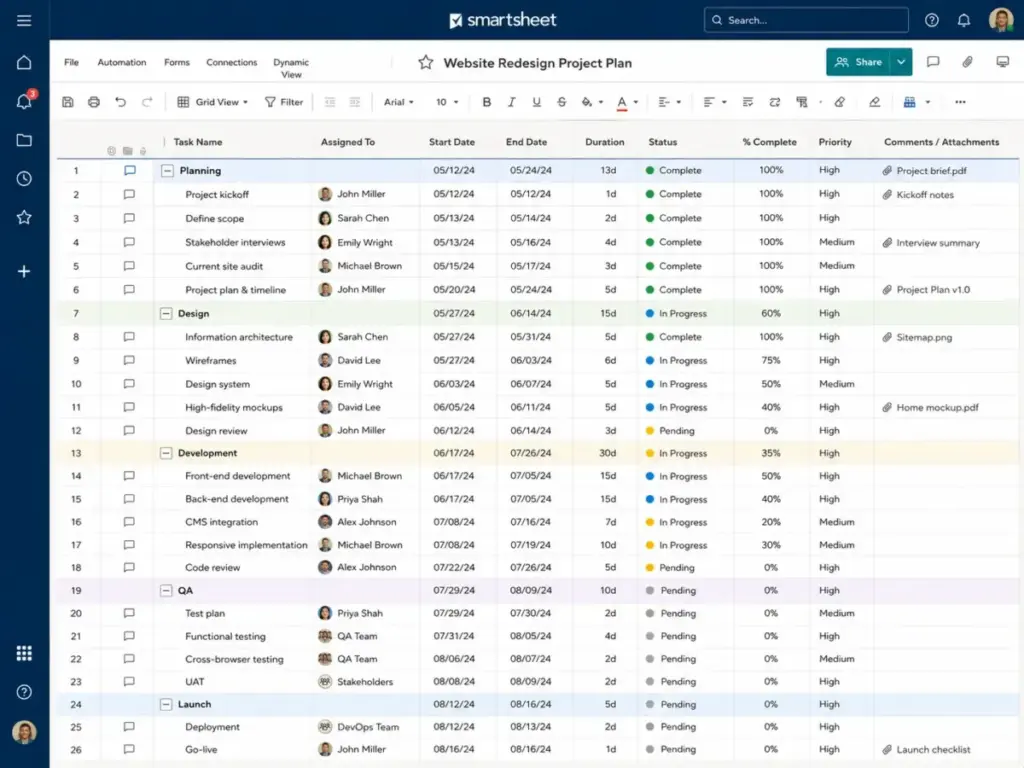The height and width of the screenshot is (768, 1024).
Task: Open the attachments paperclip in header
Action: 967,62
